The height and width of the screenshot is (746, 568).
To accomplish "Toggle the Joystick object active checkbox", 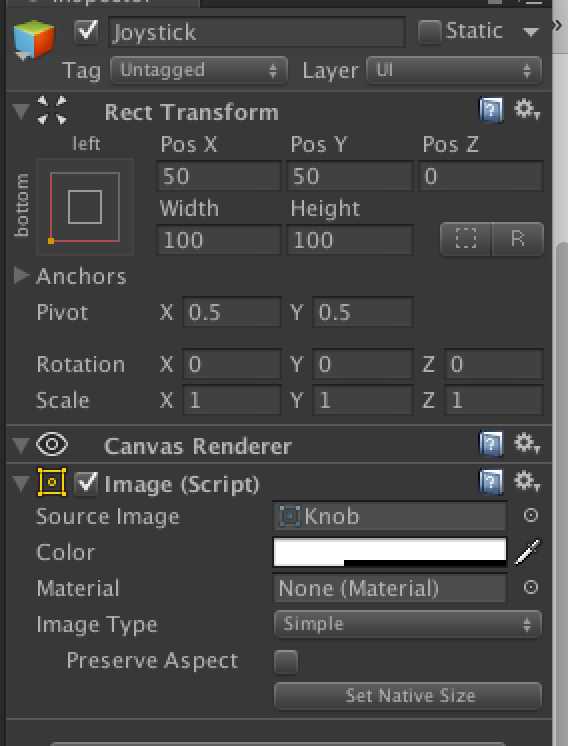I will (87, 32).
